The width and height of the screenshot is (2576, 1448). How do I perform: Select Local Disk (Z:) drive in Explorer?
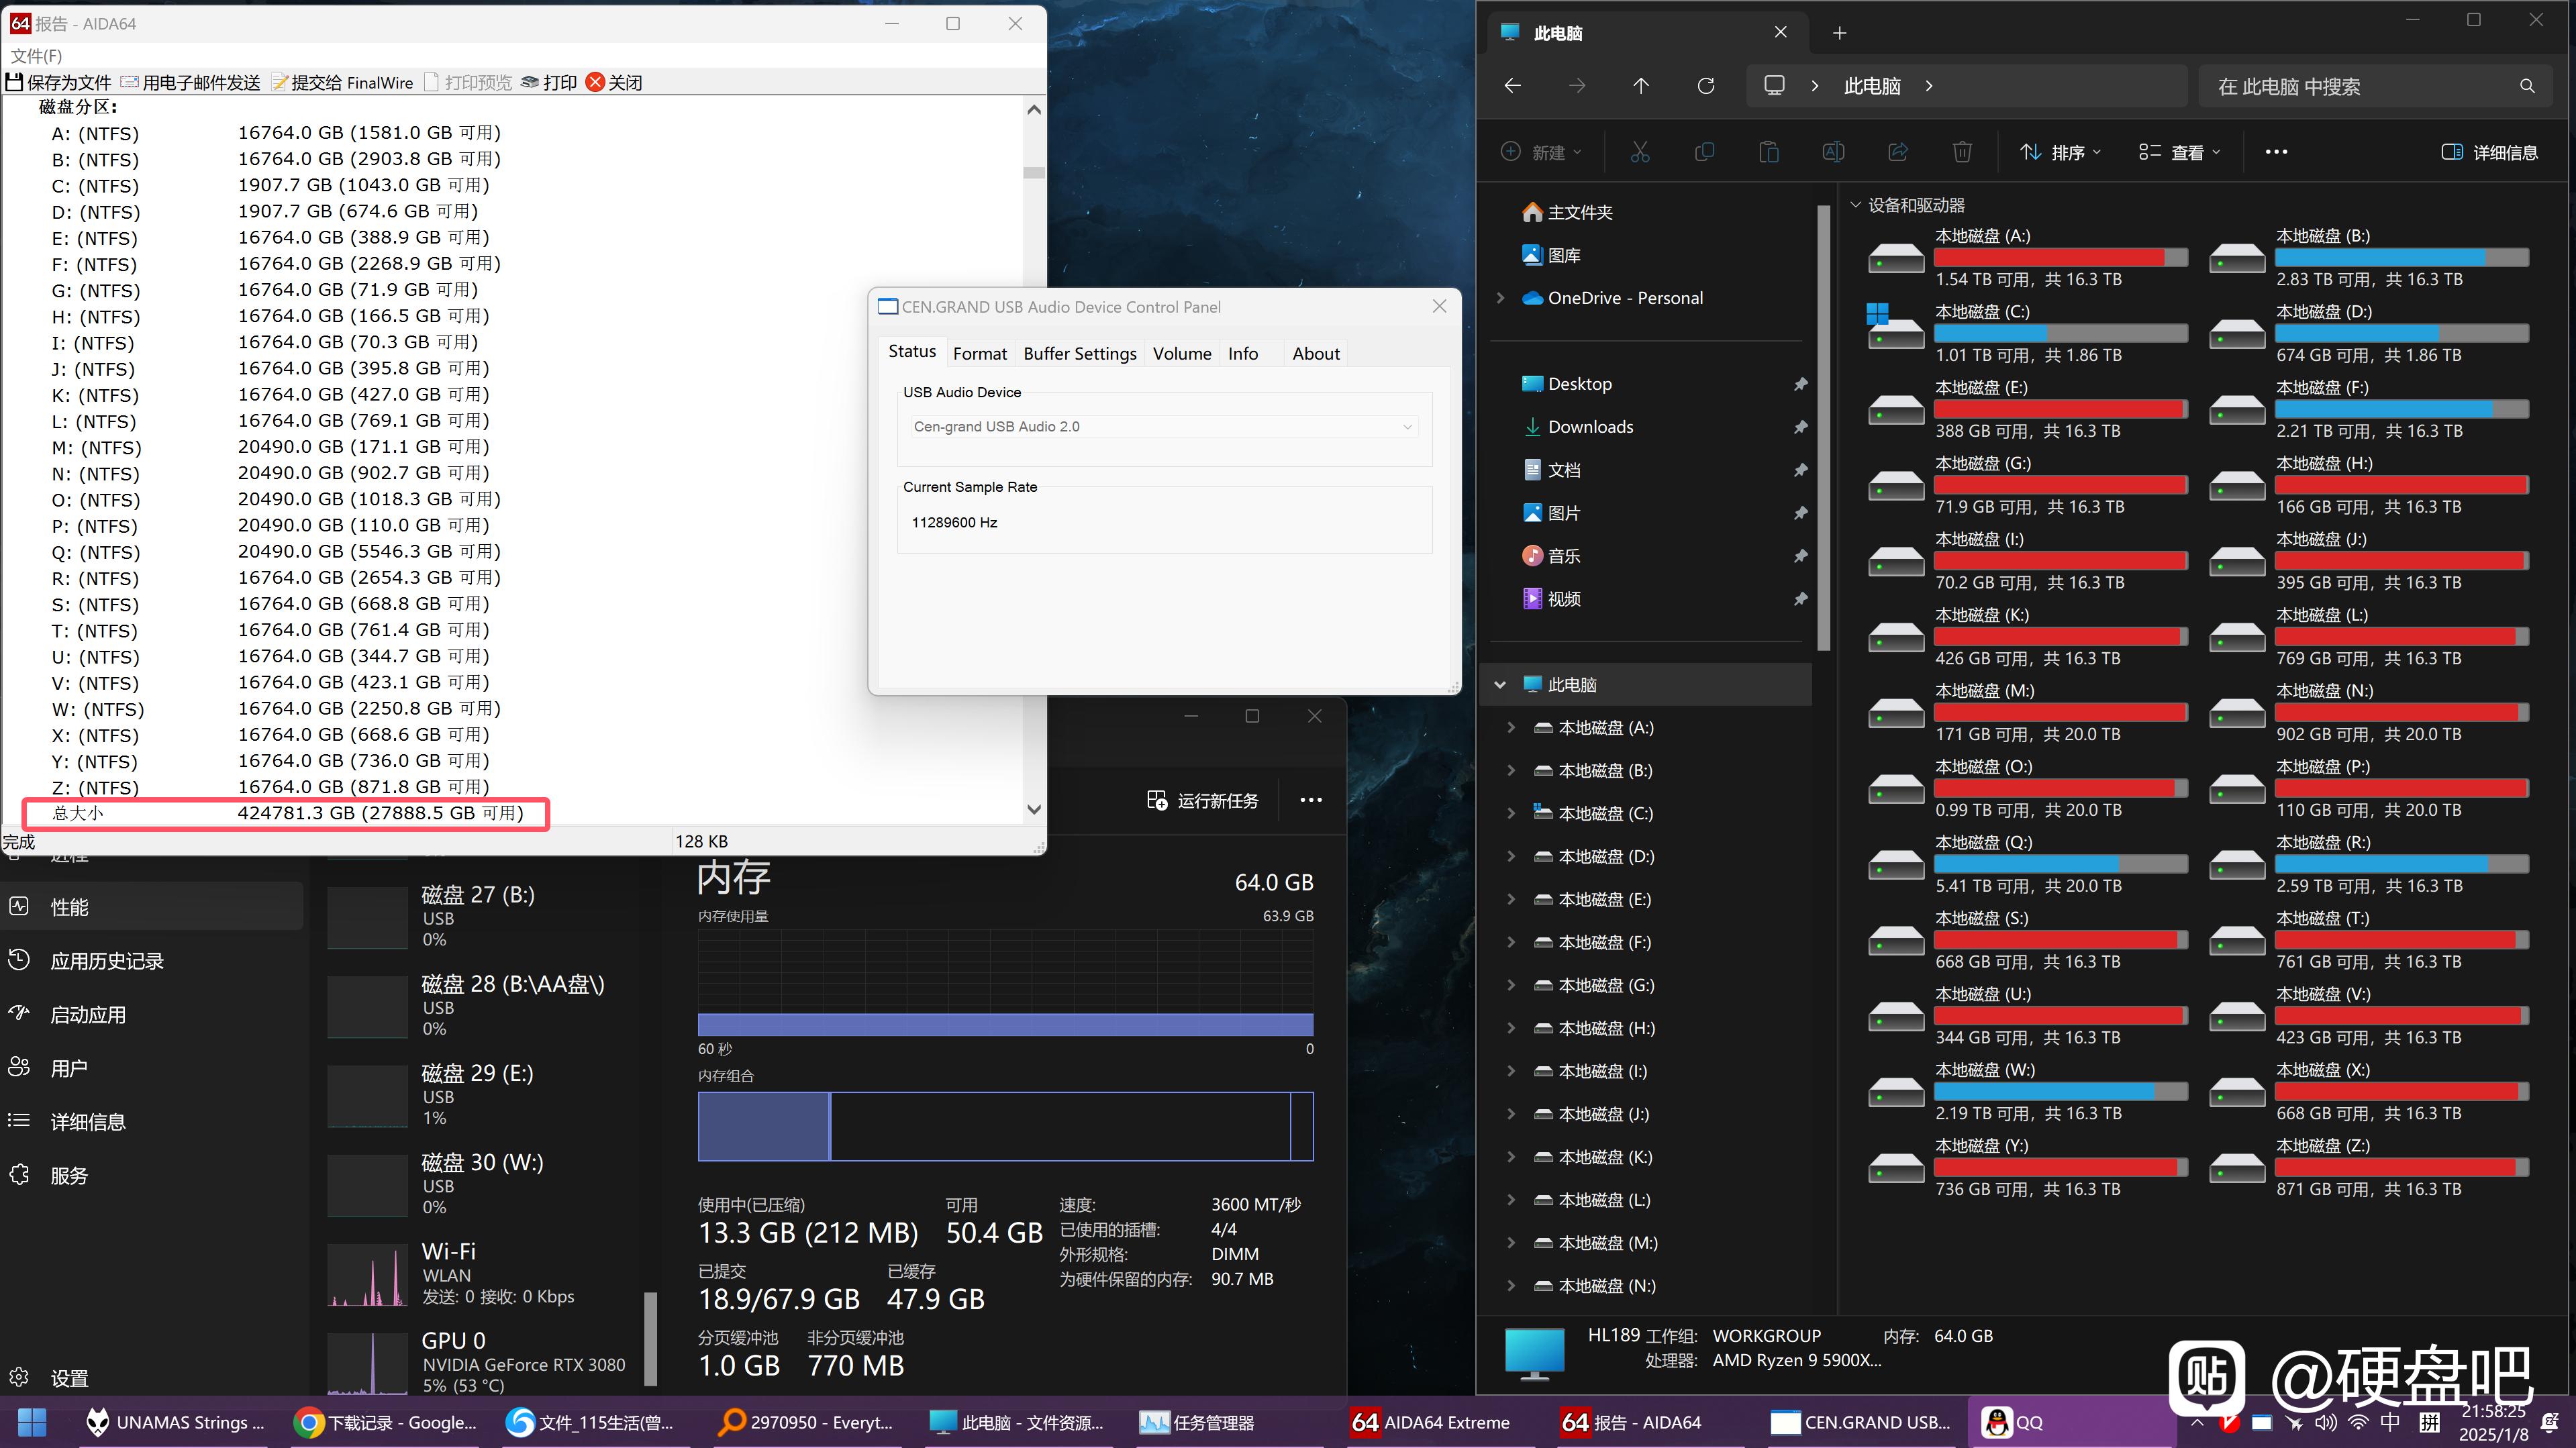[2368, 1167]
